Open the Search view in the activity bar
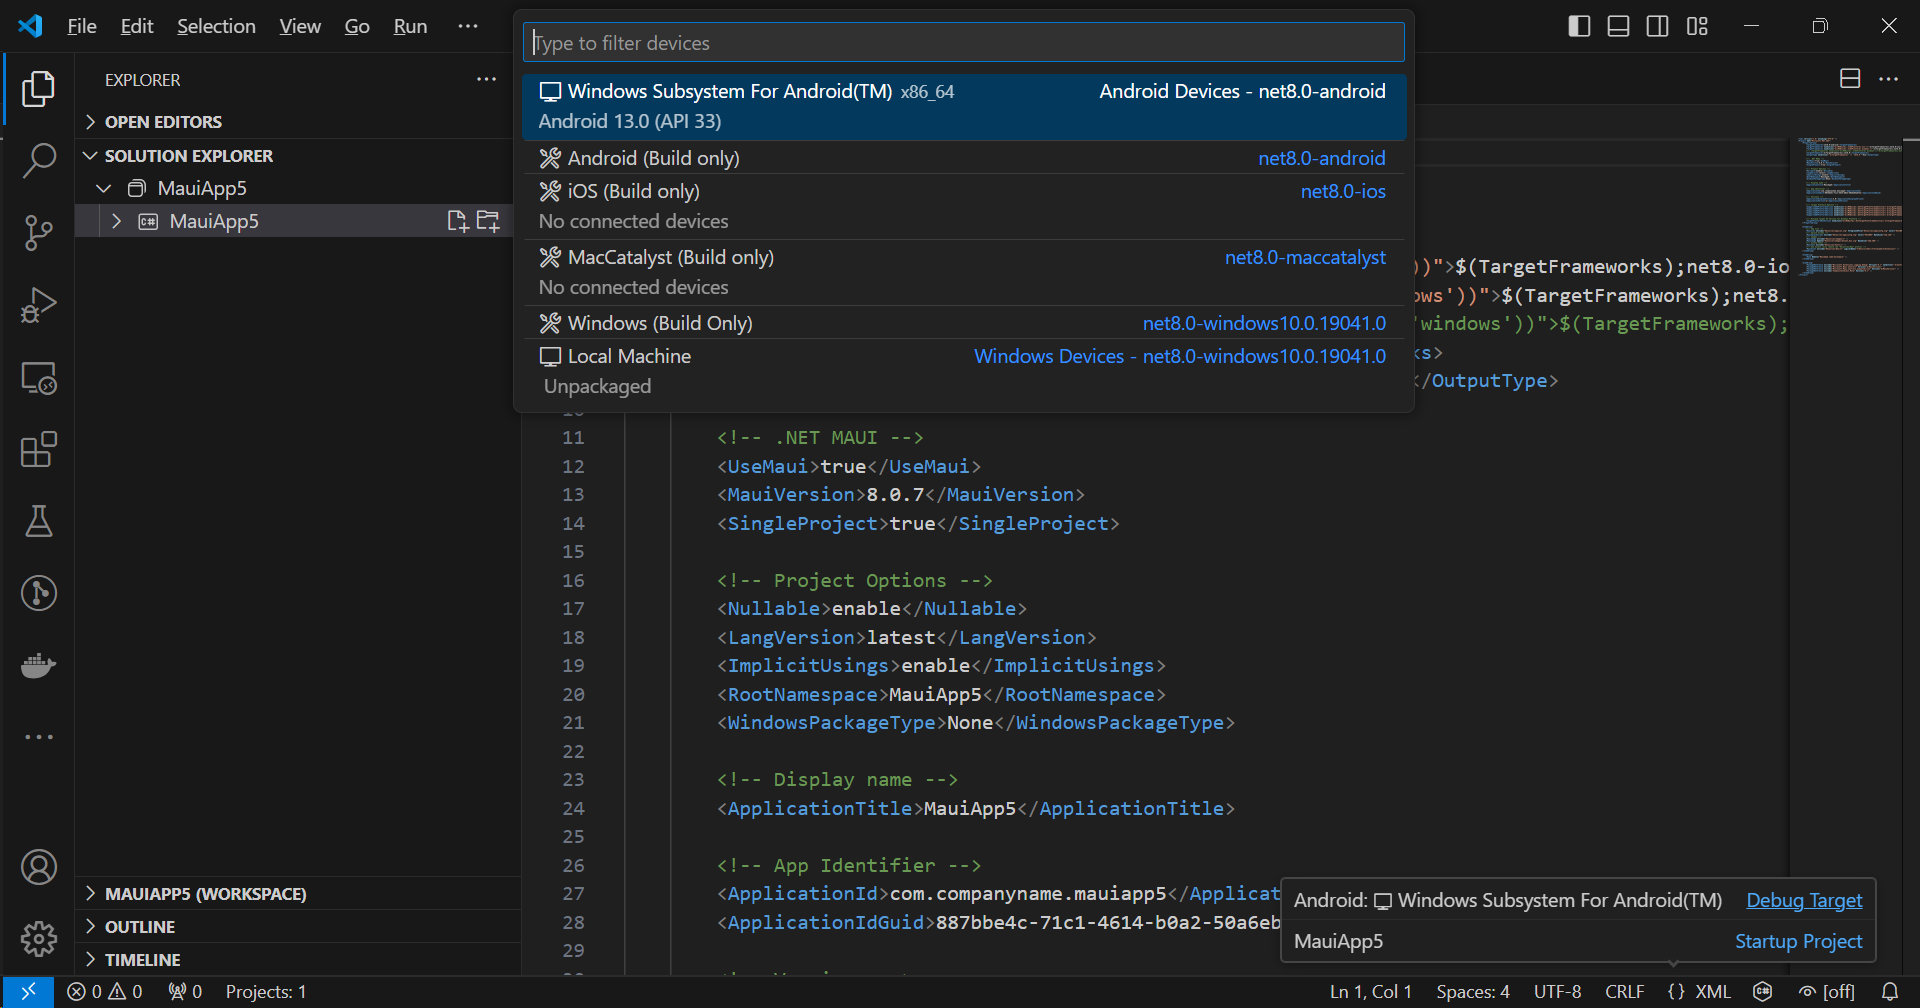Image resolution: width=1920 pixels, height=1008 pixels. pos(38,160)
